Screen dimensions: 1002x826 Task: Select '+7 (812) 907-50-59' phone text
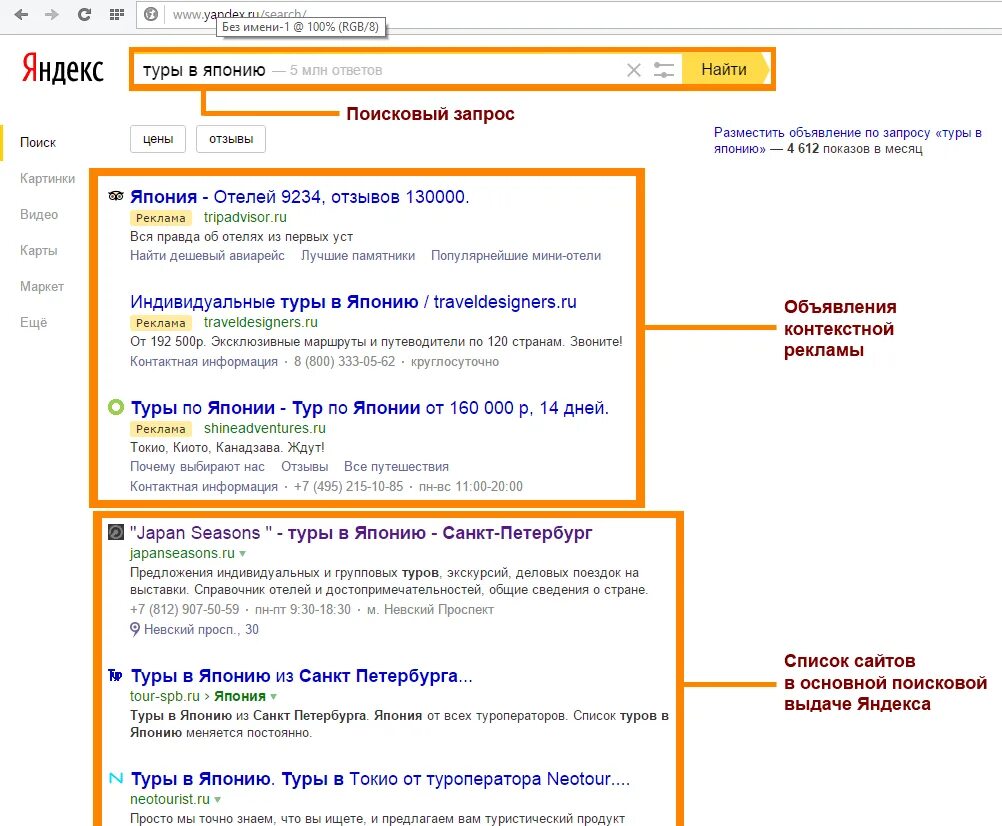[185, 609]
